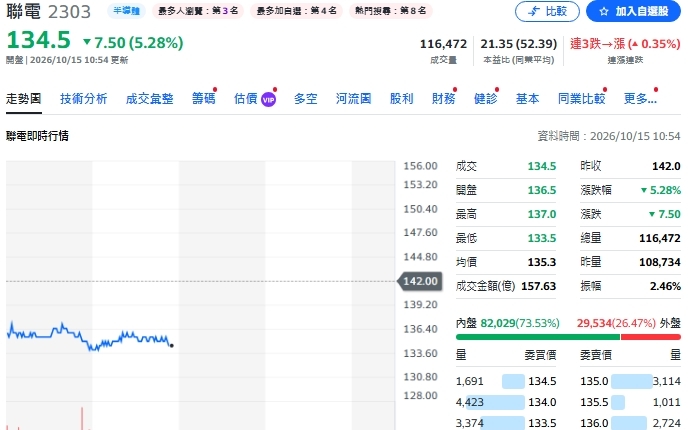Open the 估價 tab
This screenshot has height=430, width=690.
246,99
